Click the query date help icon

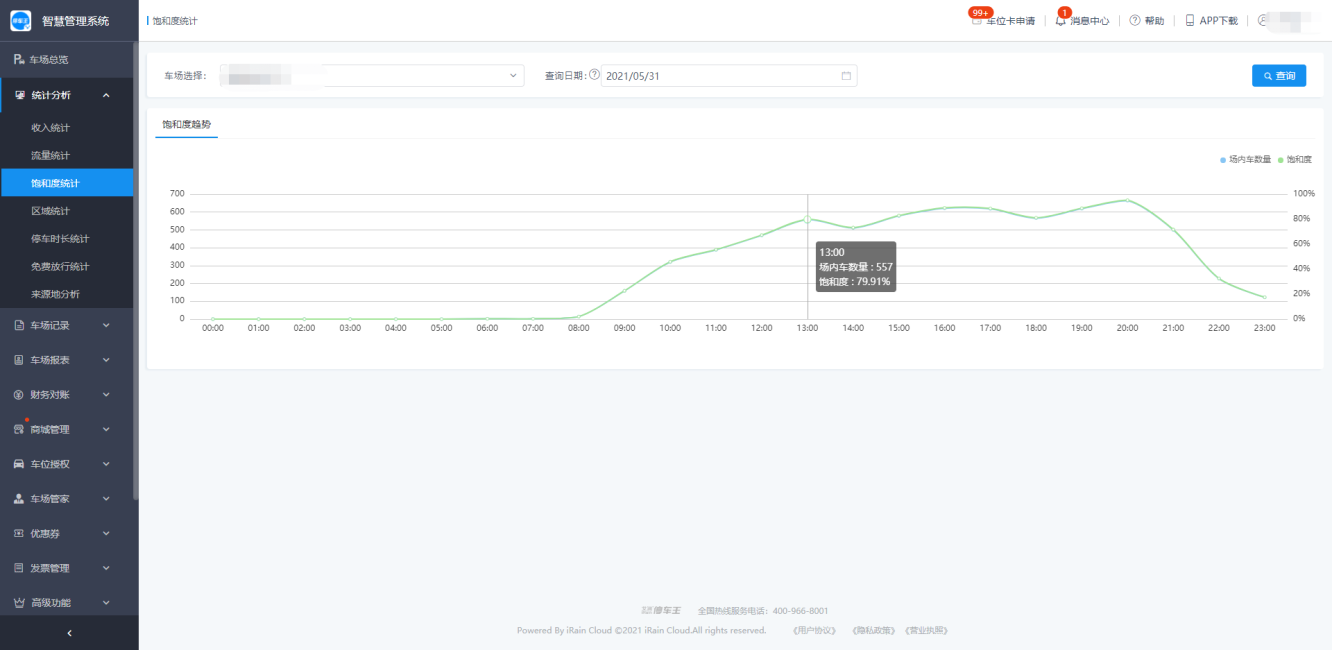pyautogui.click(x=594, y=75)
